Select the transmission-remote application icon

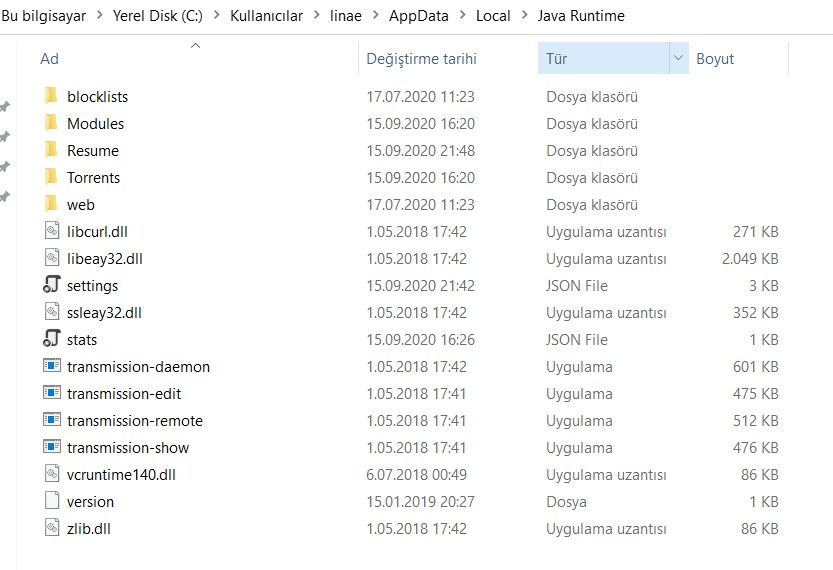[x=52, y=420]
